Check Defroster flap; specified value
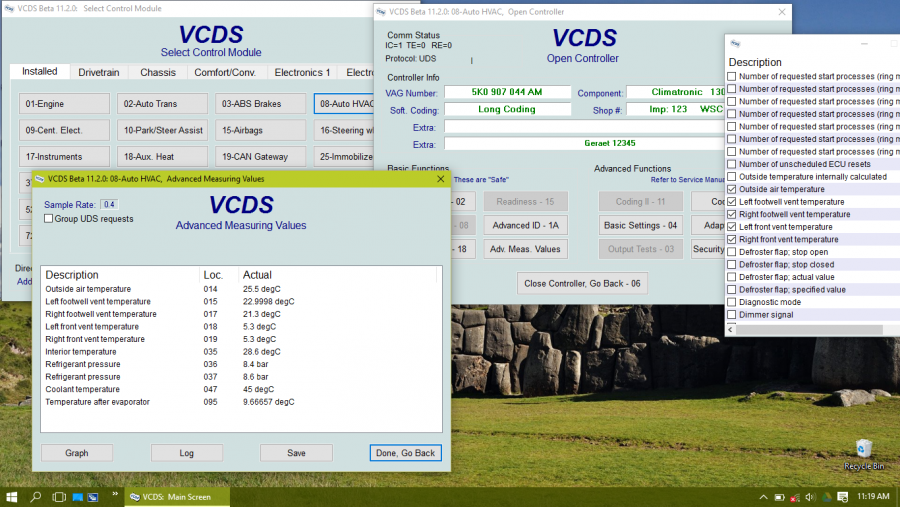The height and width of the screenshot is (507, 900). click(x=732, y=290)
